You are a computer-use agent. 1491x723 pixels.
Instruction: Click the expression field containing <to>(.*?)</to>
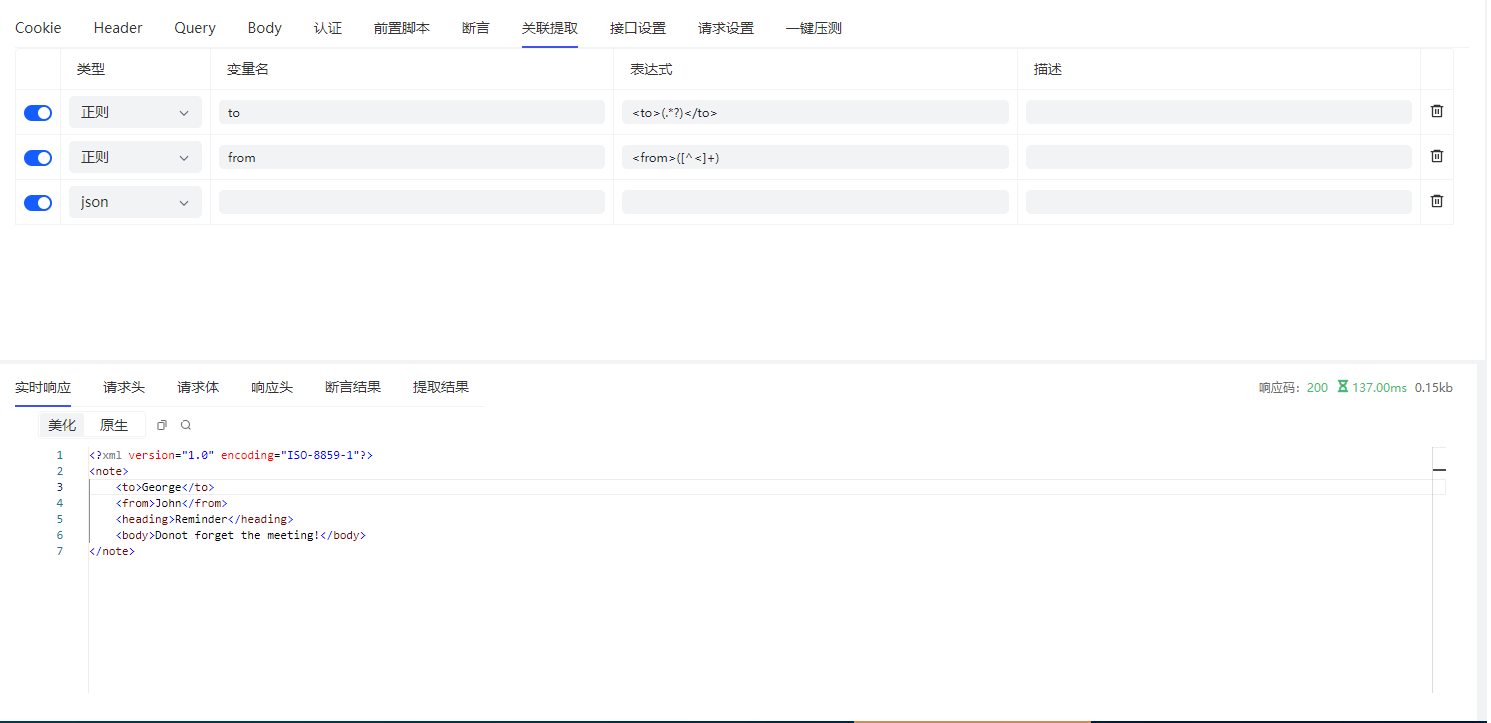815,113
